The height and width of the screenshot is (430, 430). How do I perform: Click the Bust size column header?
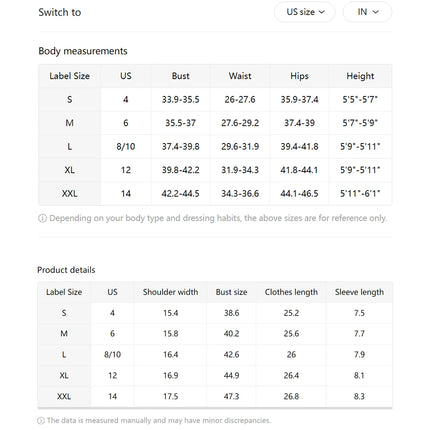pos(231,292)
